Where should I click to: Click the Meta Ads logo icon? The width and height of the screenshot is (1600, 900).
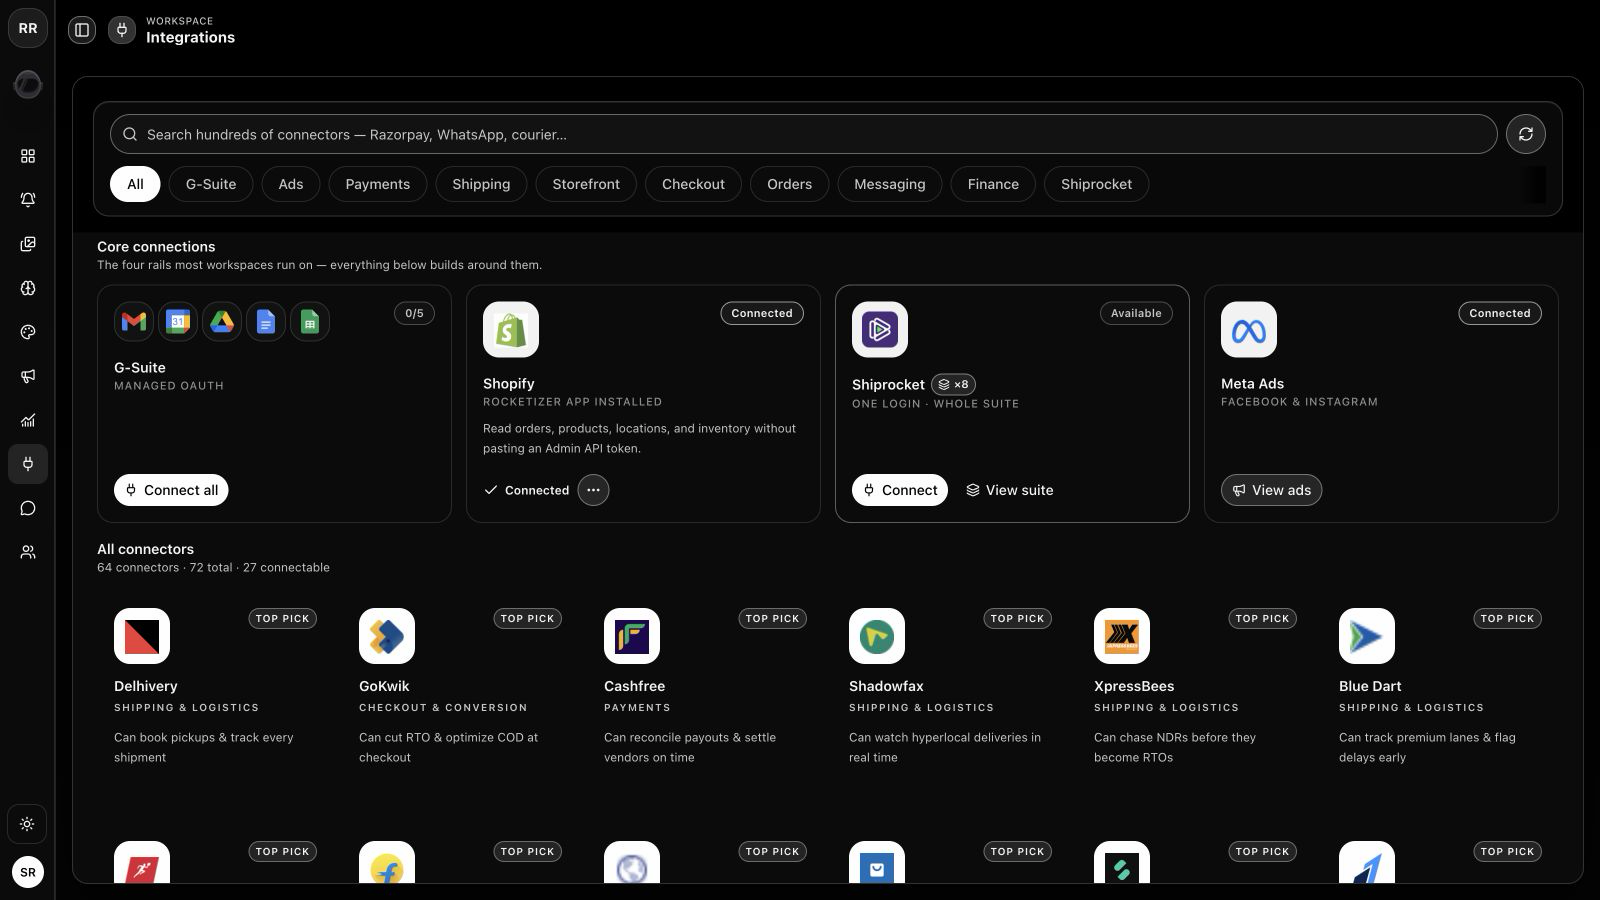click(1249, 330)
